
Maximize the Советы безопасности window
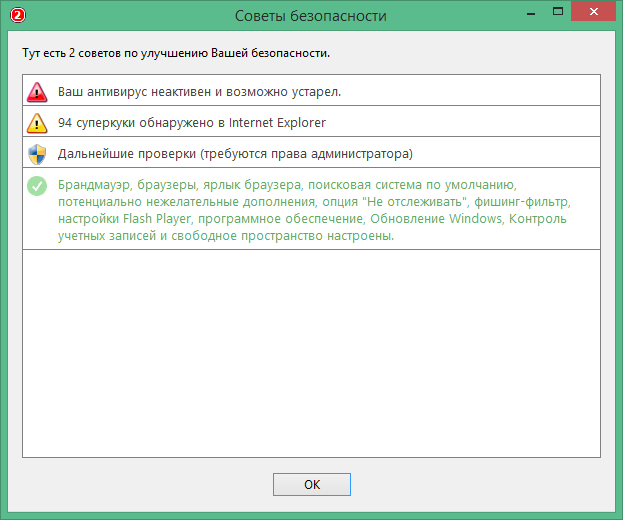coord(558,12)
